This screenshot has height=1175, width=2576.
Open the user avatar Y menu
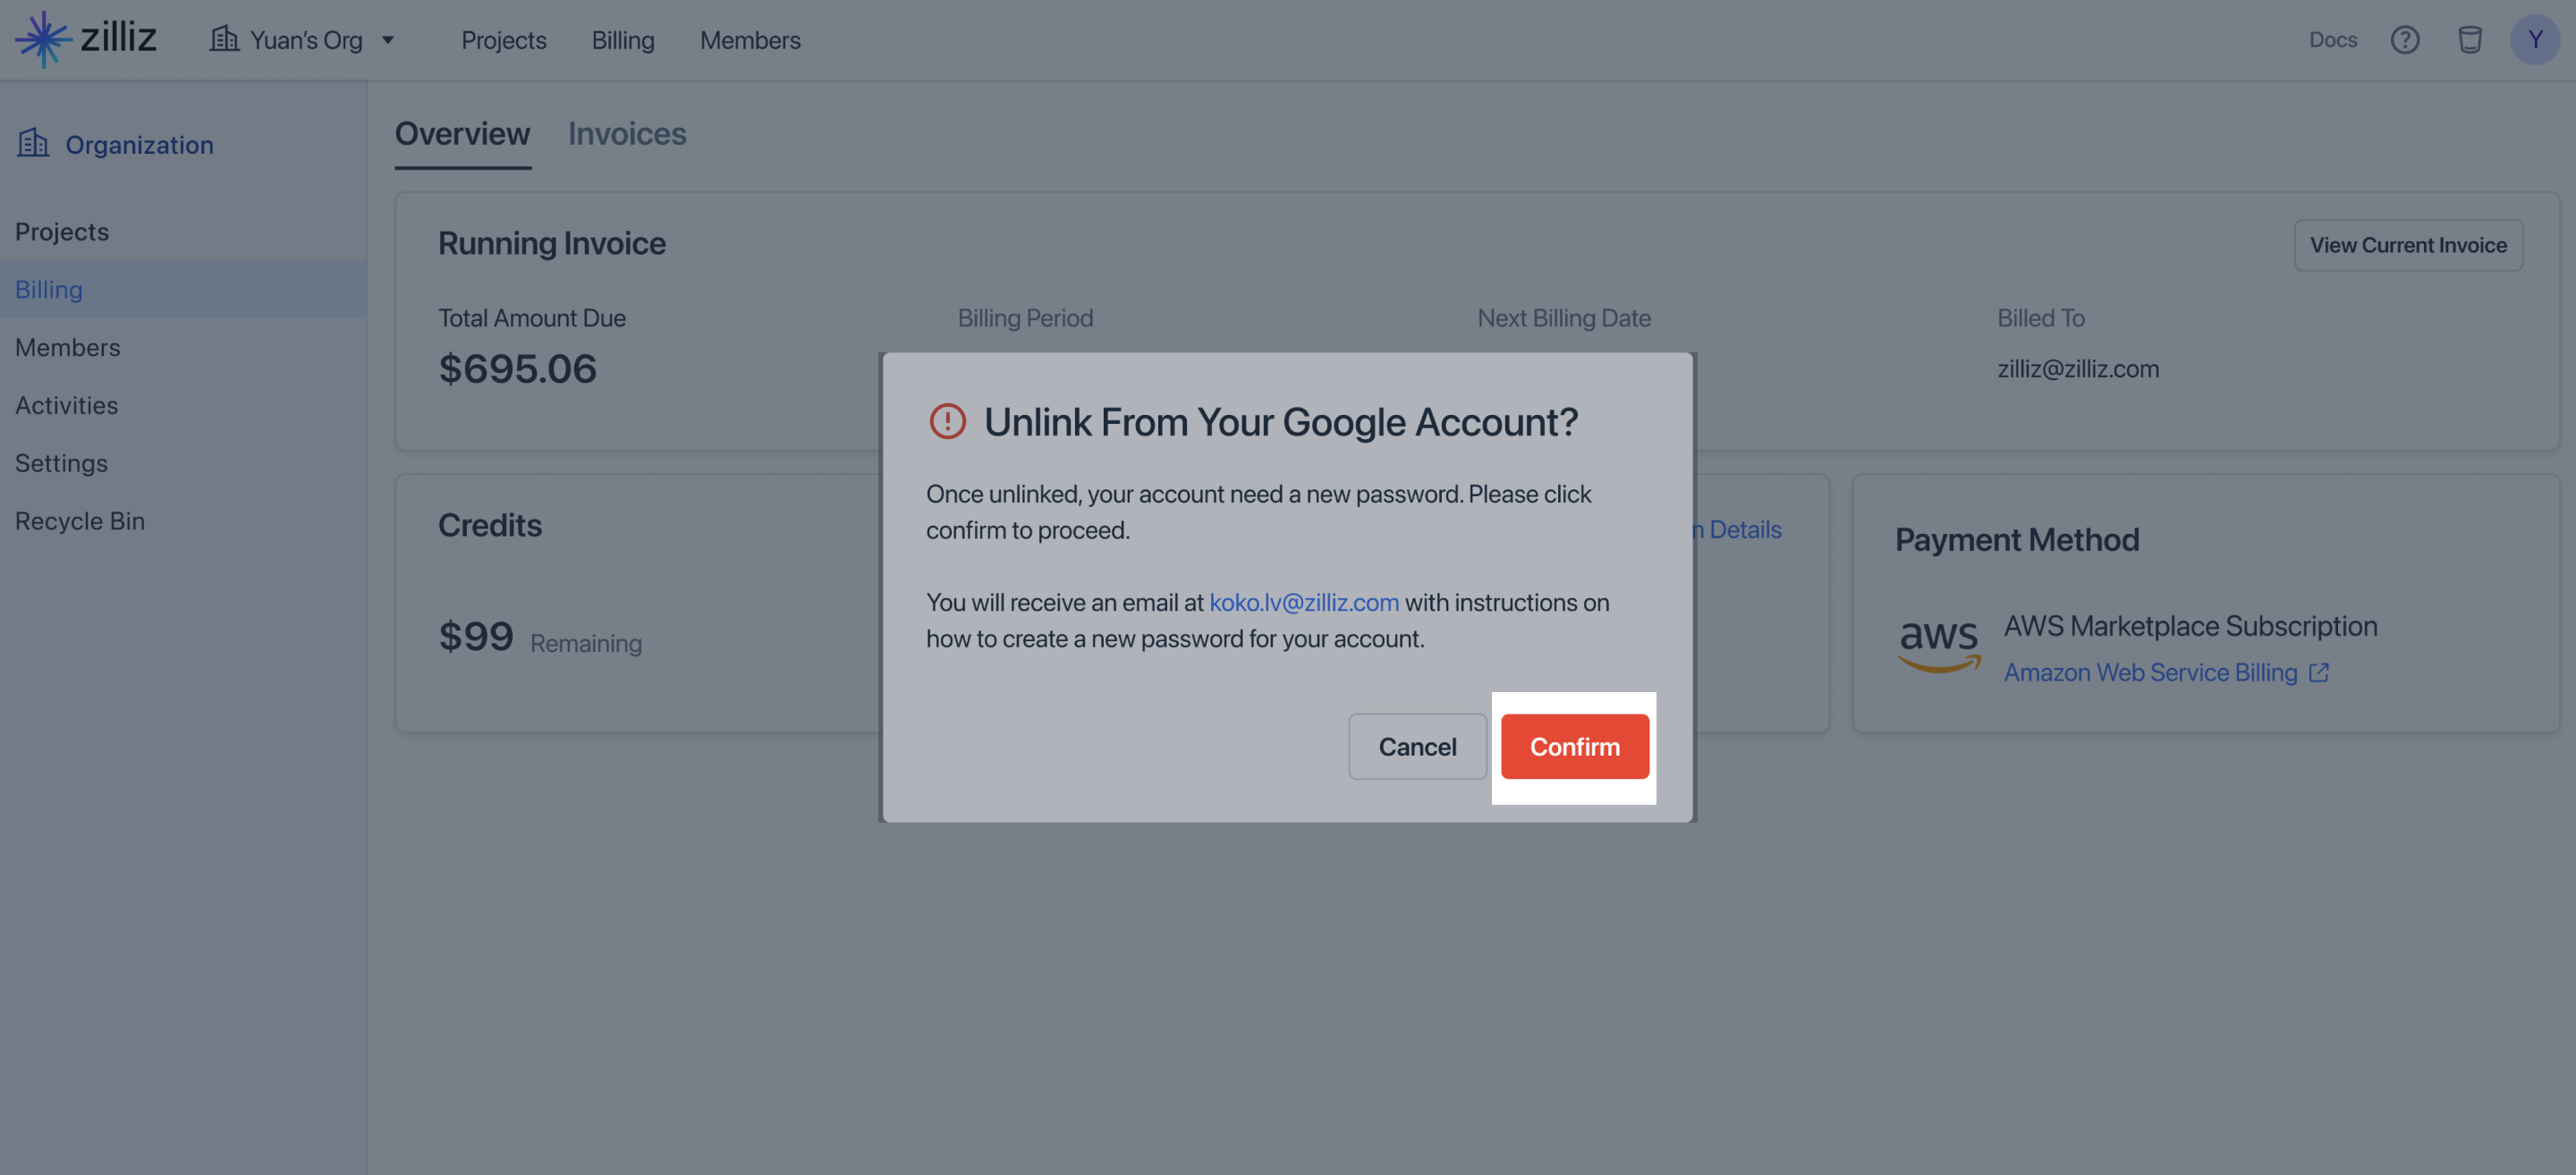(x=2534, y=40)
